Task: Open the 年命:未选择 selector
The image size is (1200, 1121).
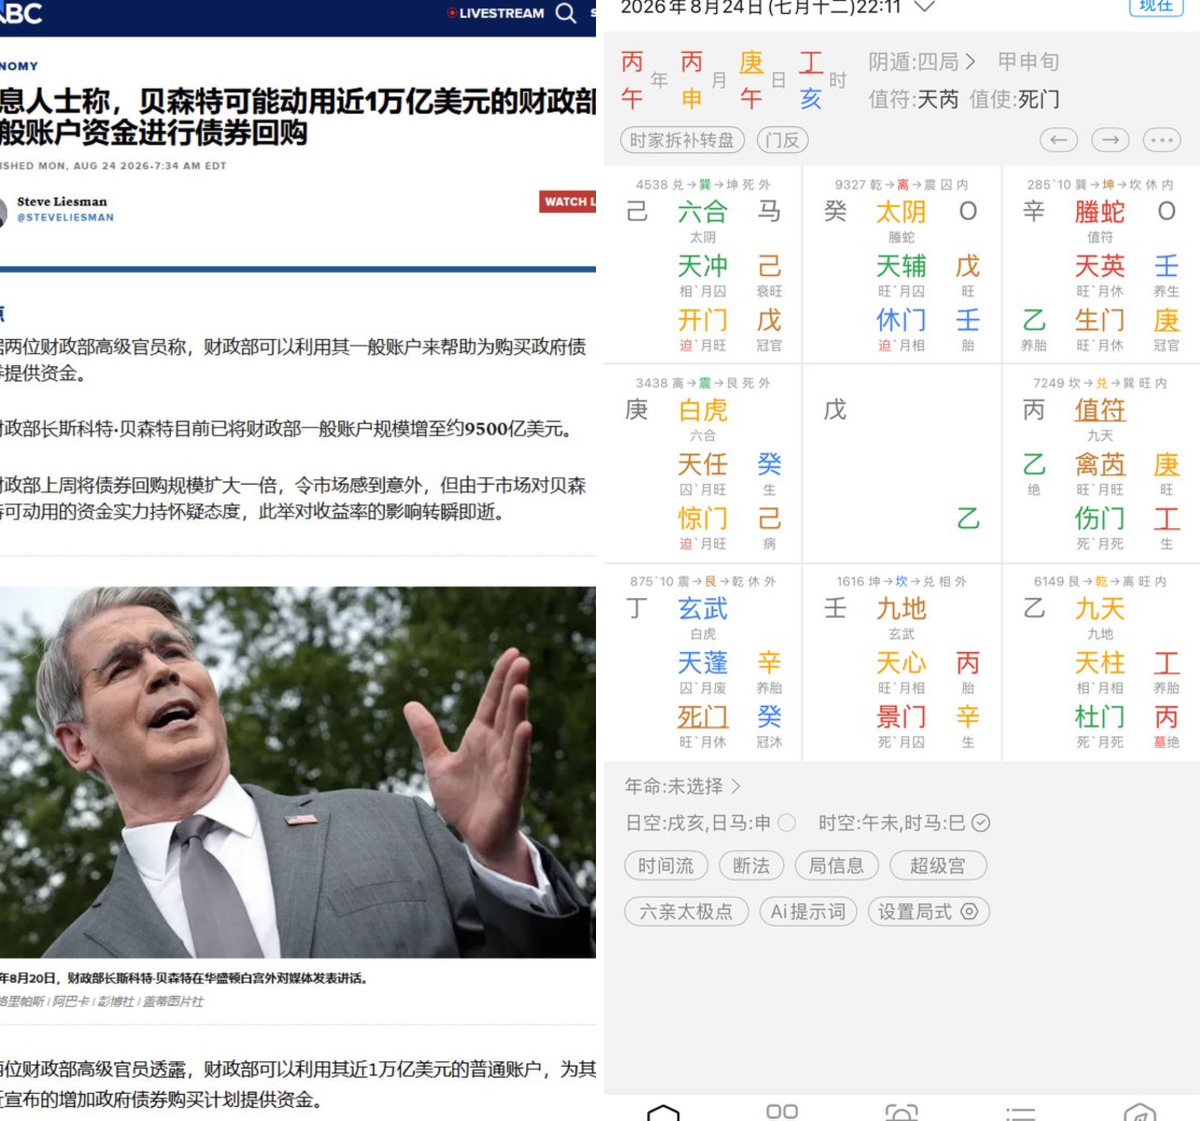Action: (x=682, y=786)
